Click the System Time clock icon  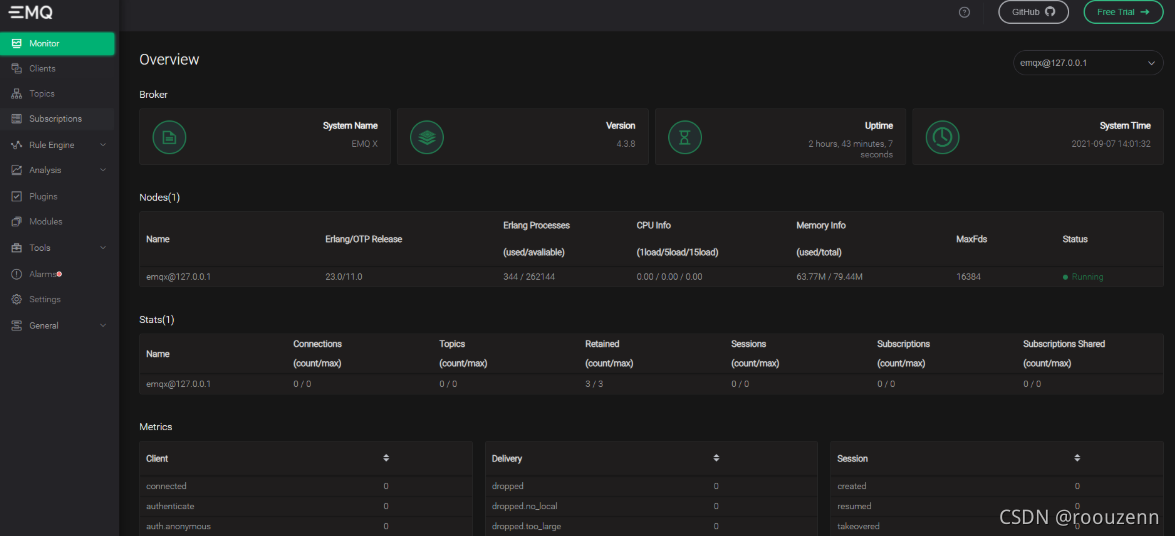pos(943,137)
